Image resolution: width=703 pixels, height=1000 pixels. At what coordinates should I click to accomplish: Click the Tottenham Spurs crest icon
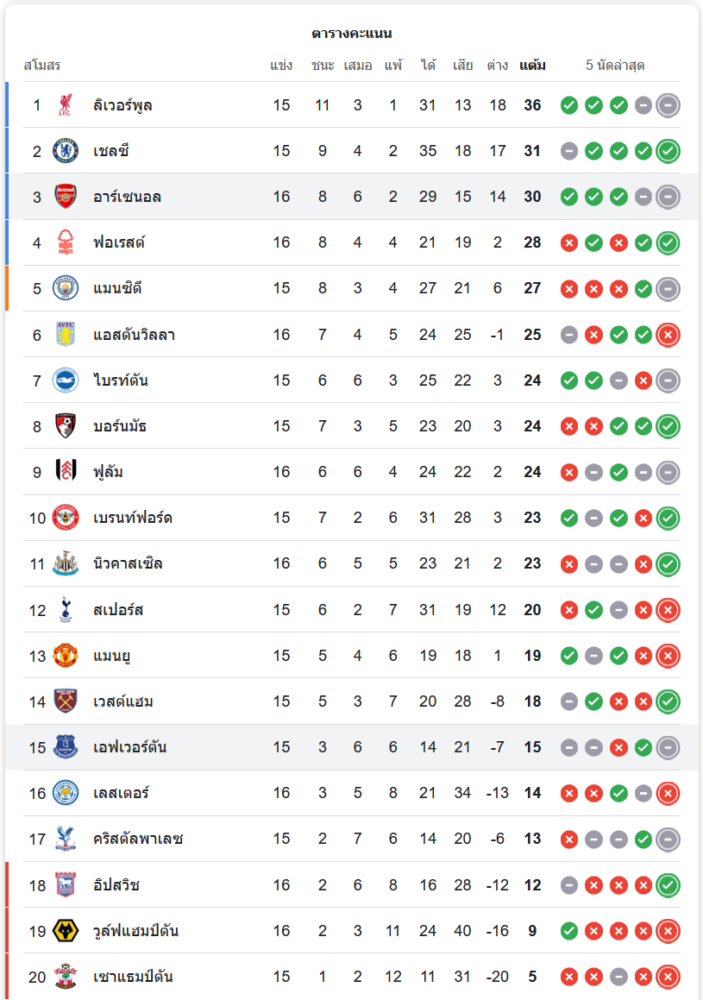(x=65, y=609)
